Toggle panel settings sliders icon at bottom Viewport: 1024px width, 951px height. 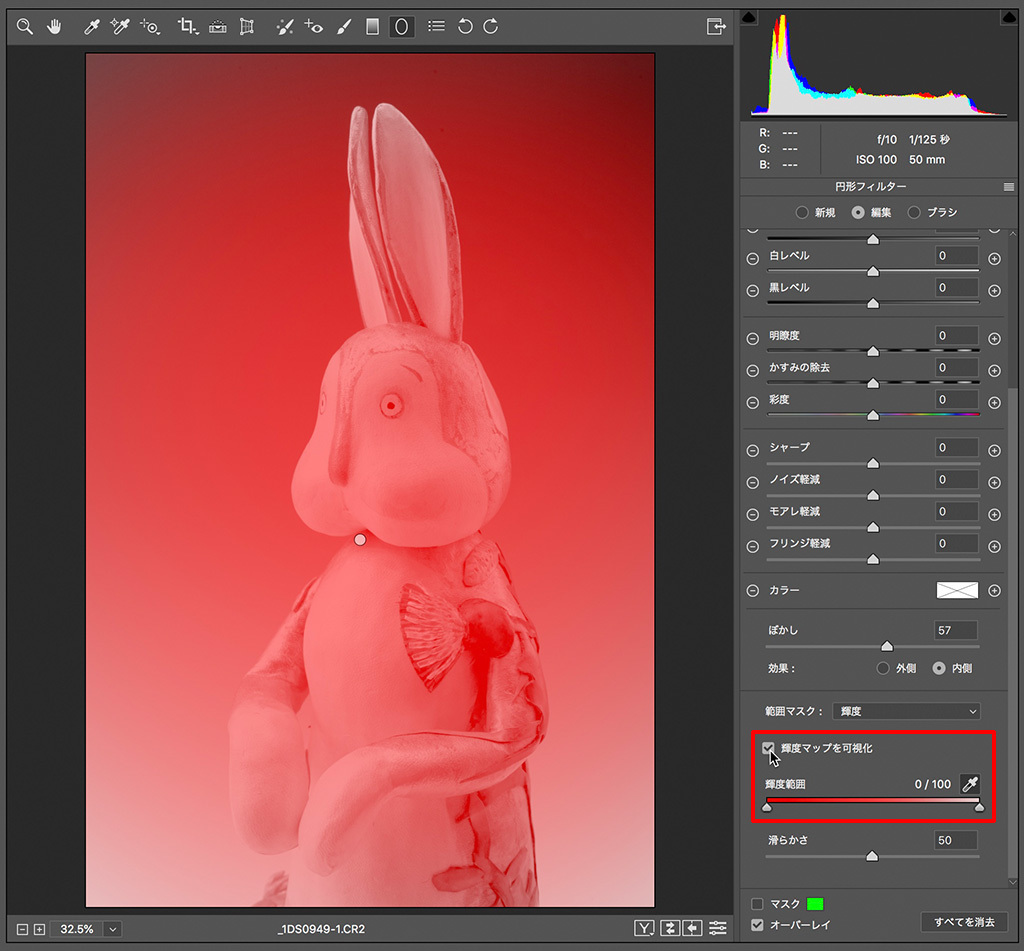pos(717,928)
